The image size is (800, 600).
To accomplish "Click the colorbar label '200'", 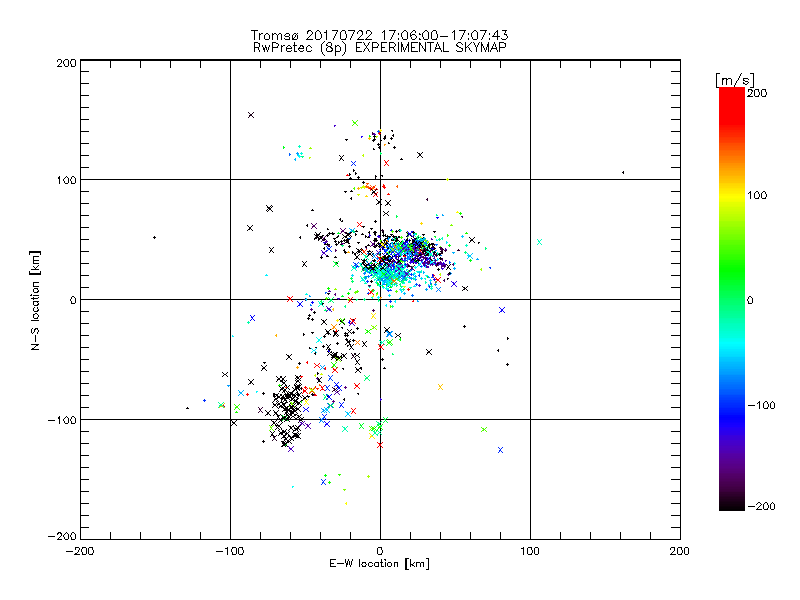I will [757, 93].
